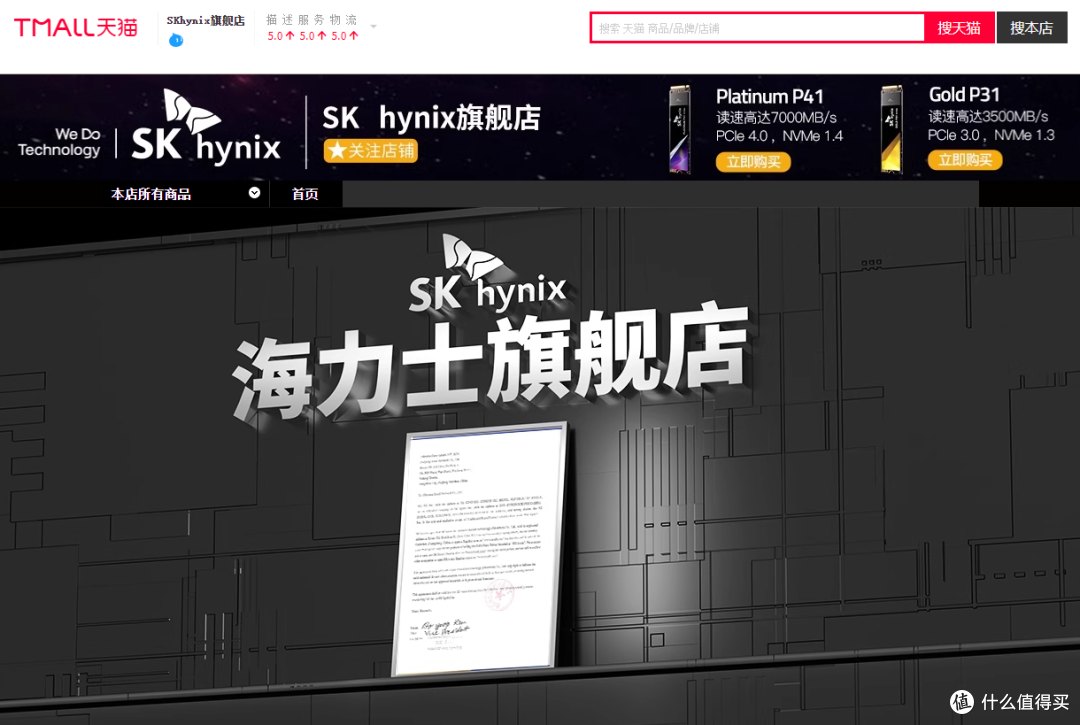Open the 首页 navigation tab
The height and width of the screenshot is (725, 1080).
click(305, 194)
